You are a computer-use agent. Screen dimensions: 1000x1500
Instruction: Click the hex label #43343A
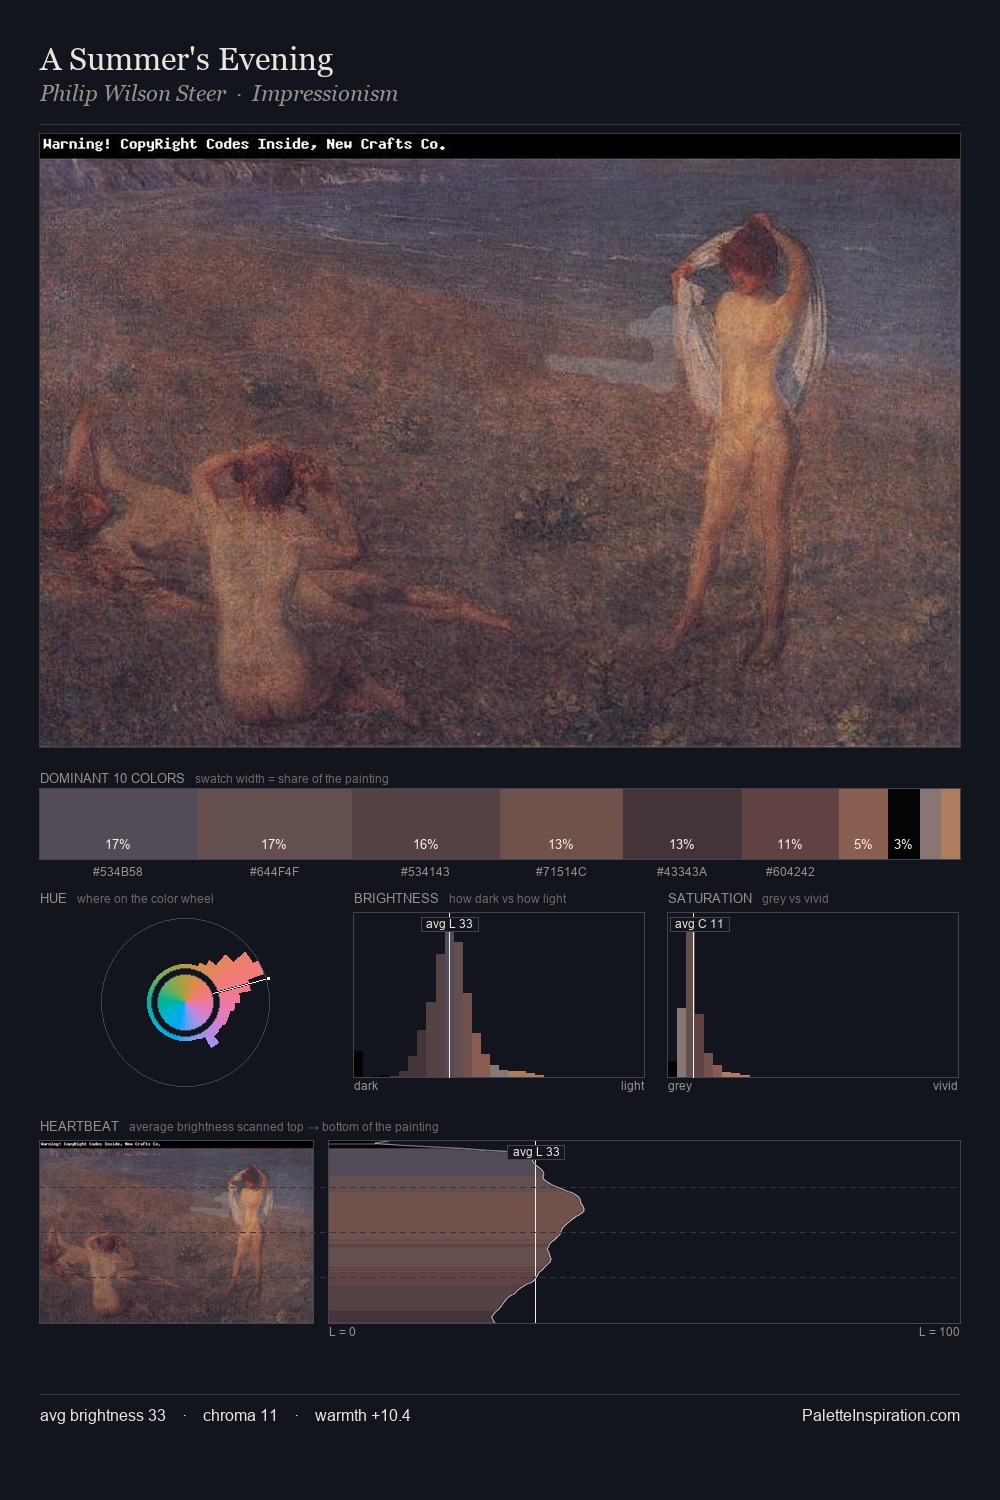(x=682, y=872)
